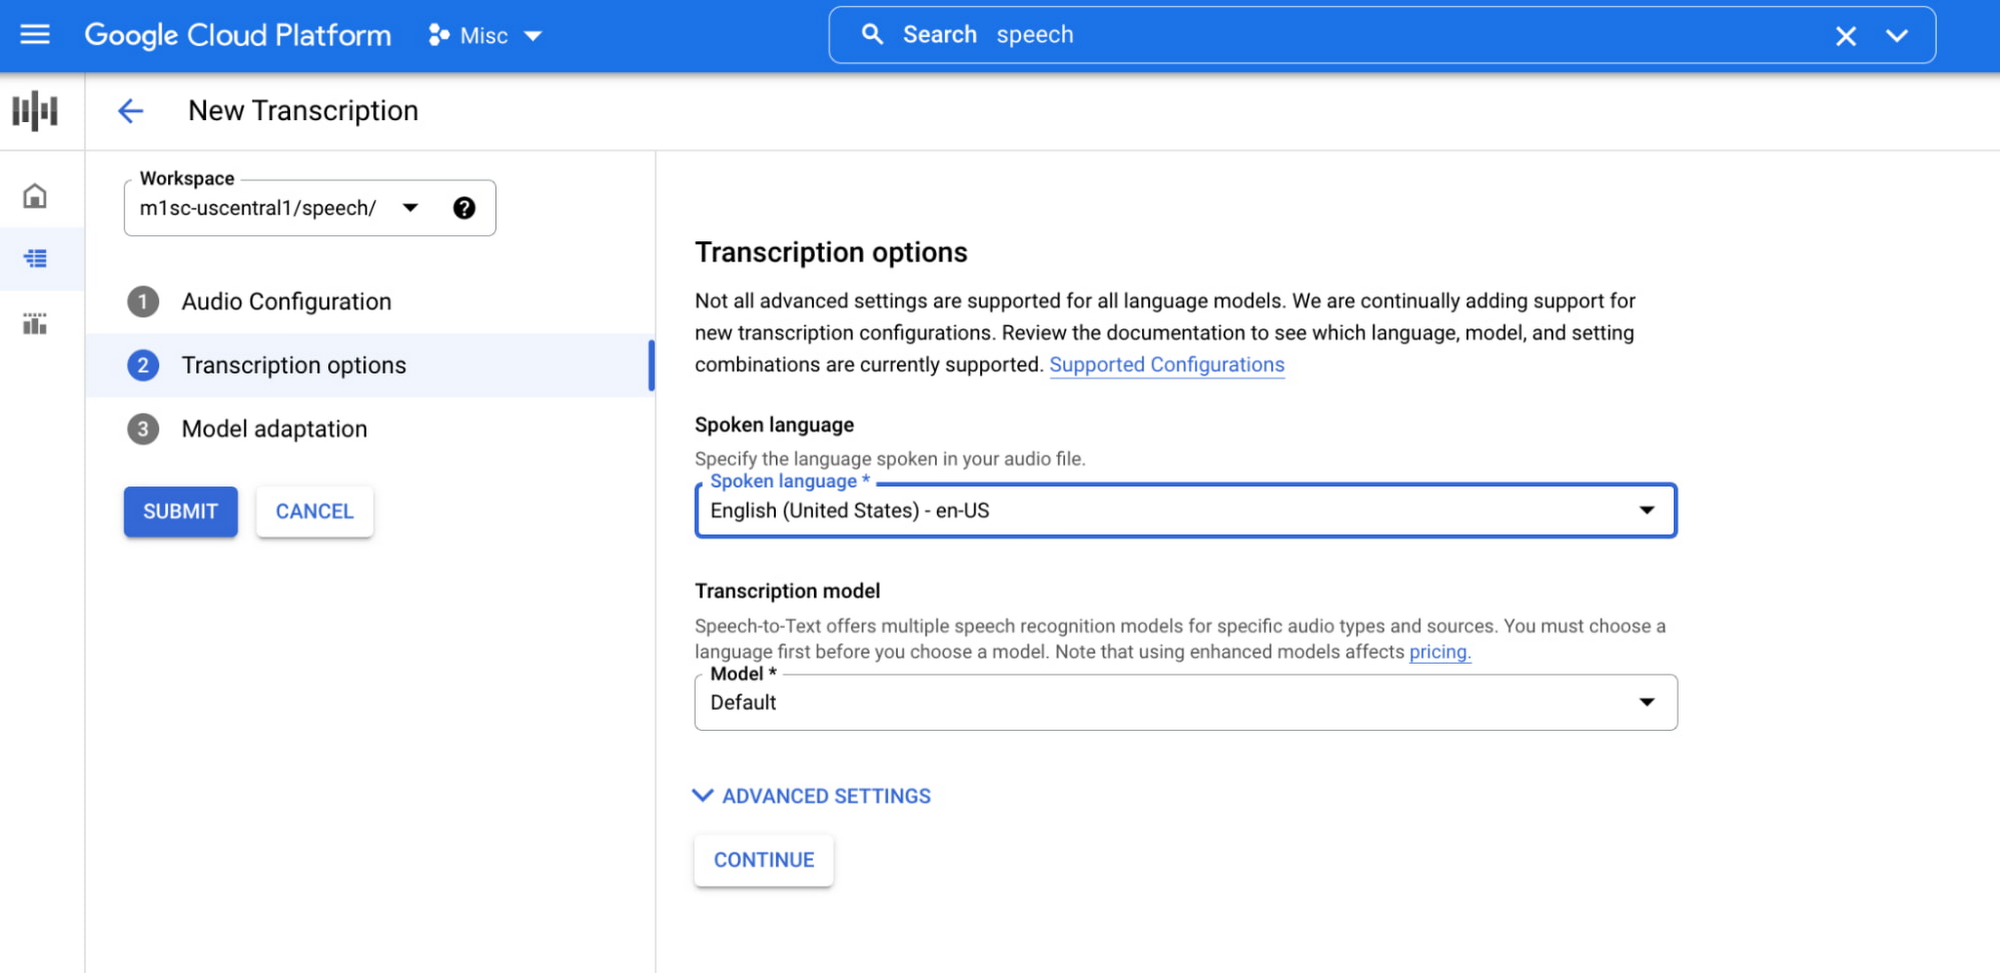The image size is (2000, 973).
Task: Click the search magnifier icon
Action: pos(872,35)
